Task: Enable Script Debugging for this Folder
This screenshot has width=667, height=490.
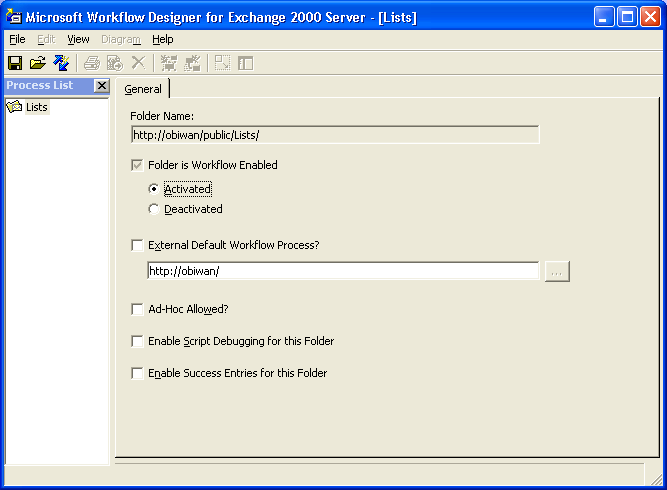Action: click(137, 342)
